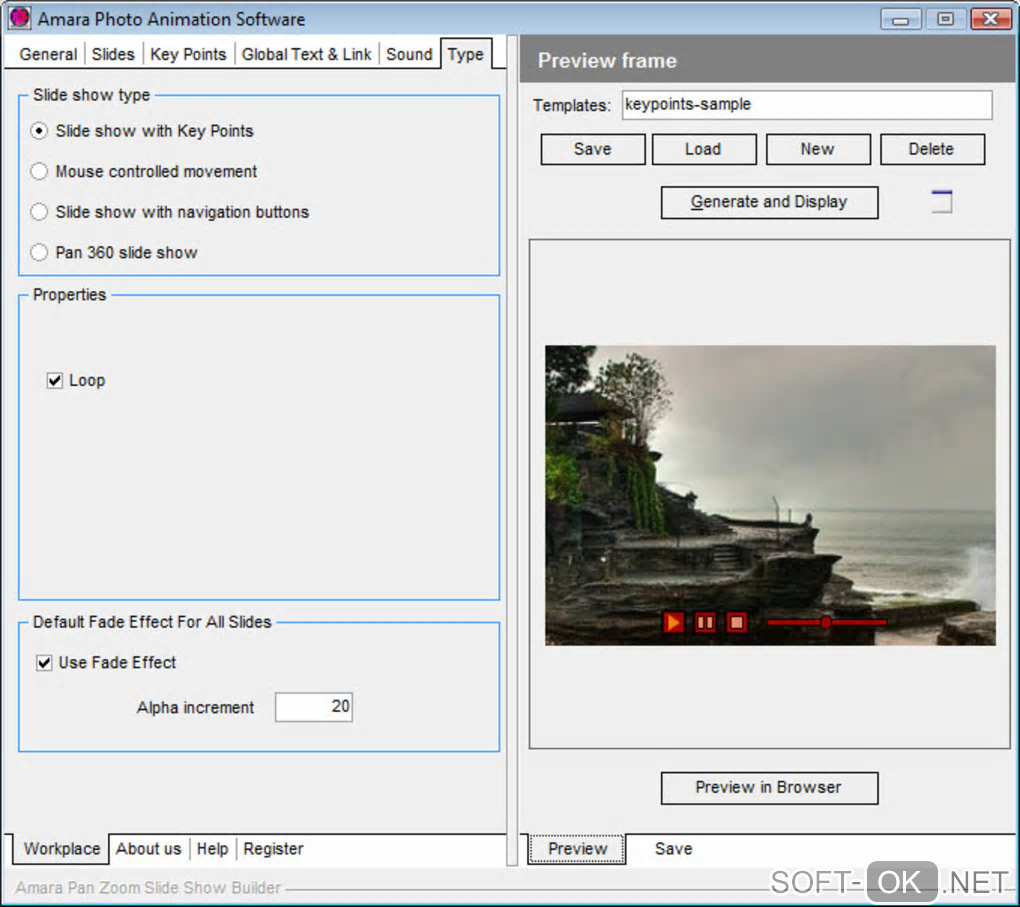Select Mouse controlled movement radio option
Viewport: 1020px width, 907px height.
(x=39, y=171)
